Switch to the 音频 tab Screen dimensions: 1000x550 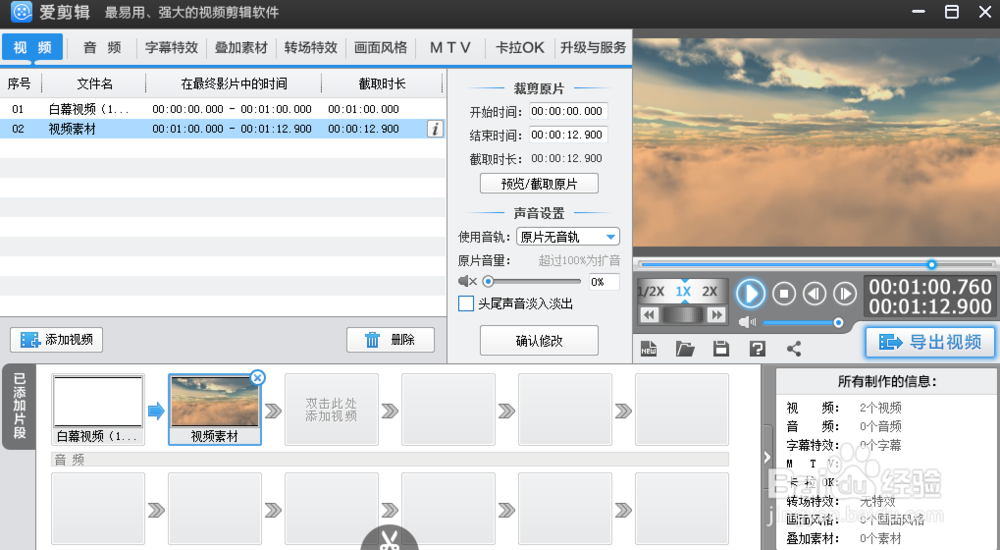coord(102,47)
